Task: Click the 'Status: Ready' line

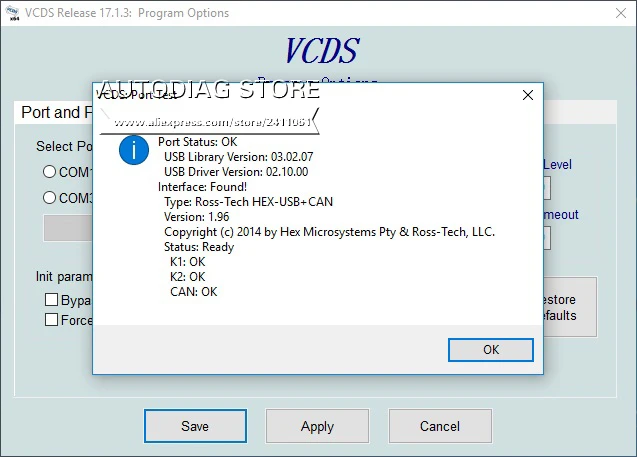Action: click(199, 247)
